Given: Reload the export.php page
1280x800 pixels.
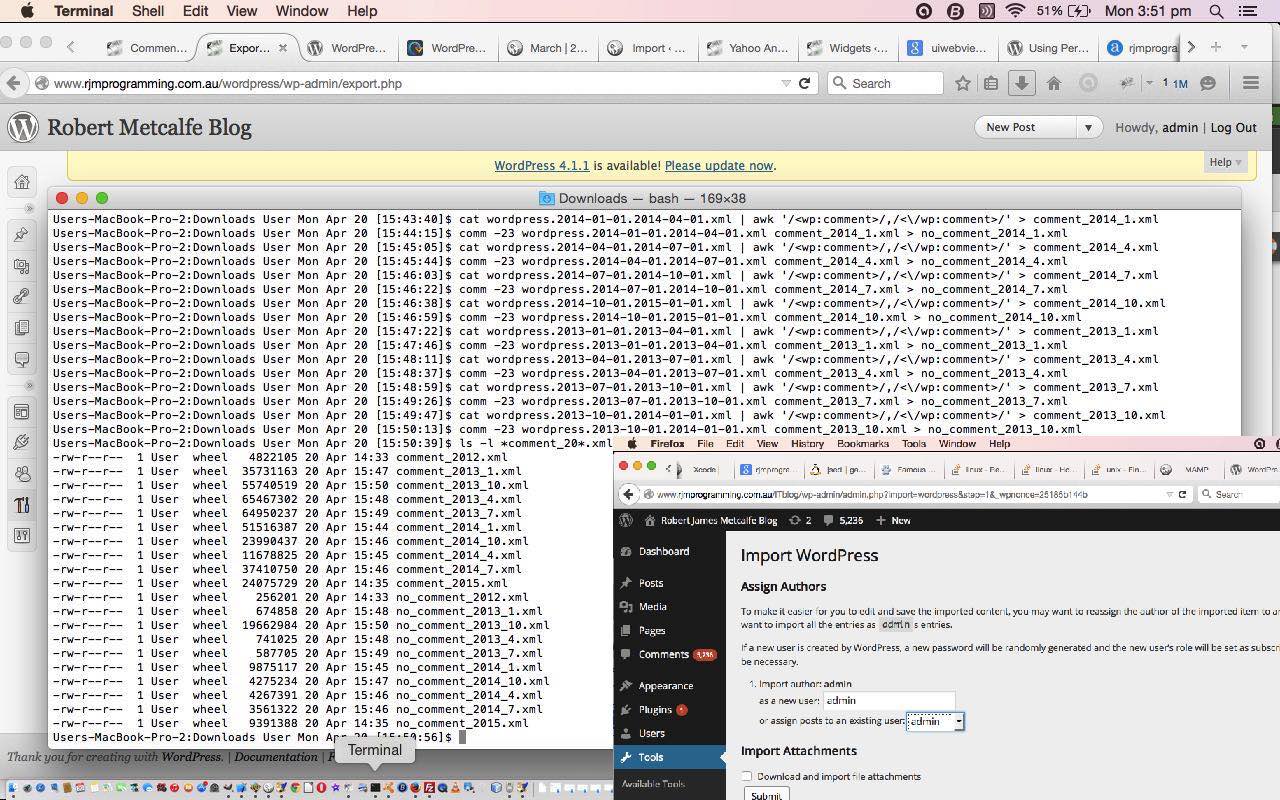Looking at the screenshot, I should click(804, 83).
